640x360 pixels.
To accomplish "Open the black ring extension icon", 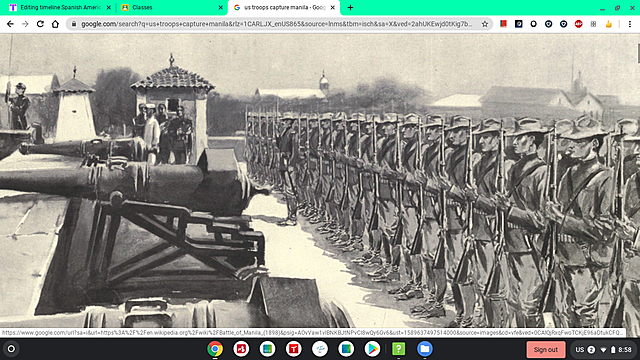I will (533, 24).
